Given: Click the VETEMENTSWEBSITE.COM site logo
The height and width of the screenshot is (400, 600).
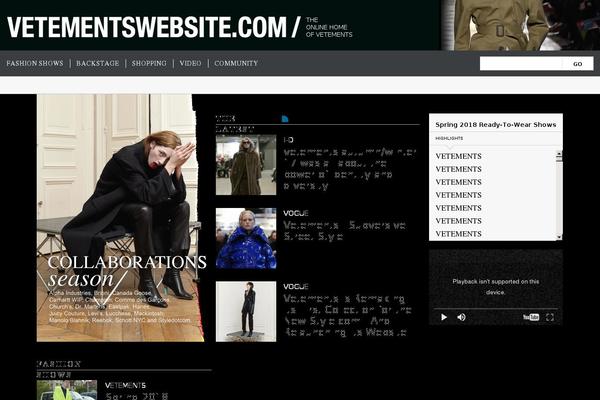Looking at the screenshot, I should coord(147,27).
